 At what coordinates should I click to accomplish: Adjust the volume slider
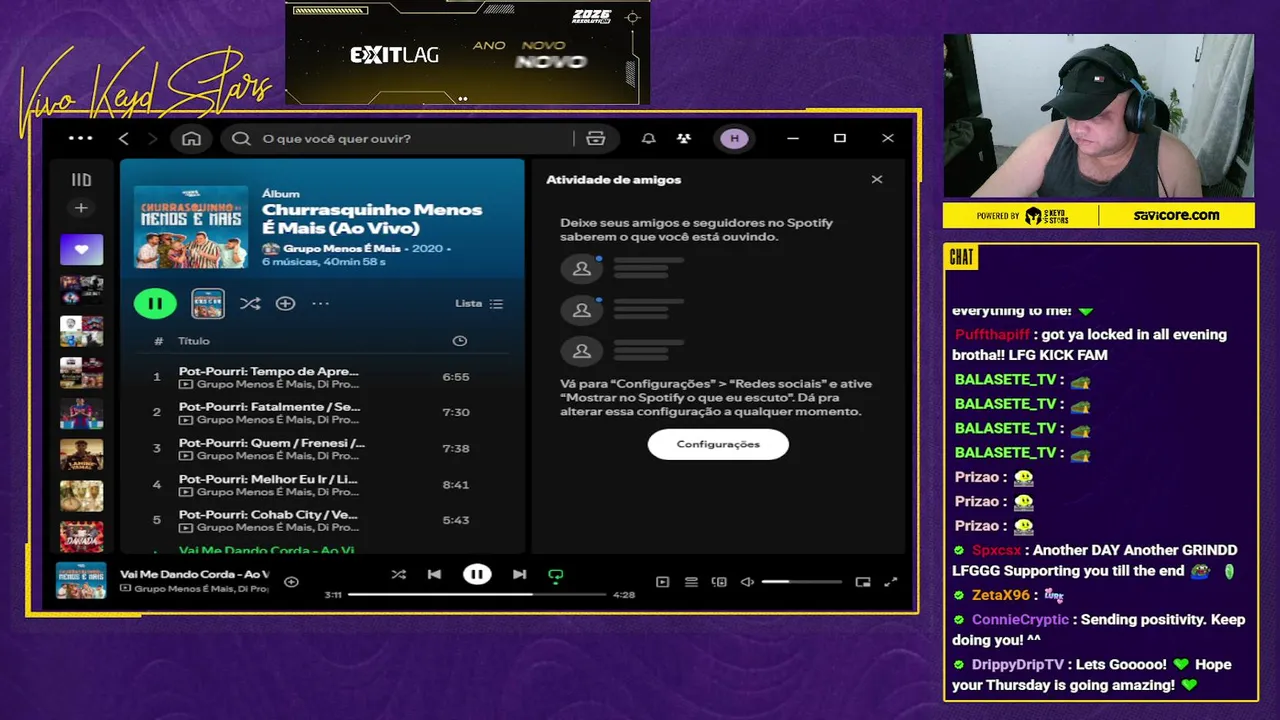(802, 582)
